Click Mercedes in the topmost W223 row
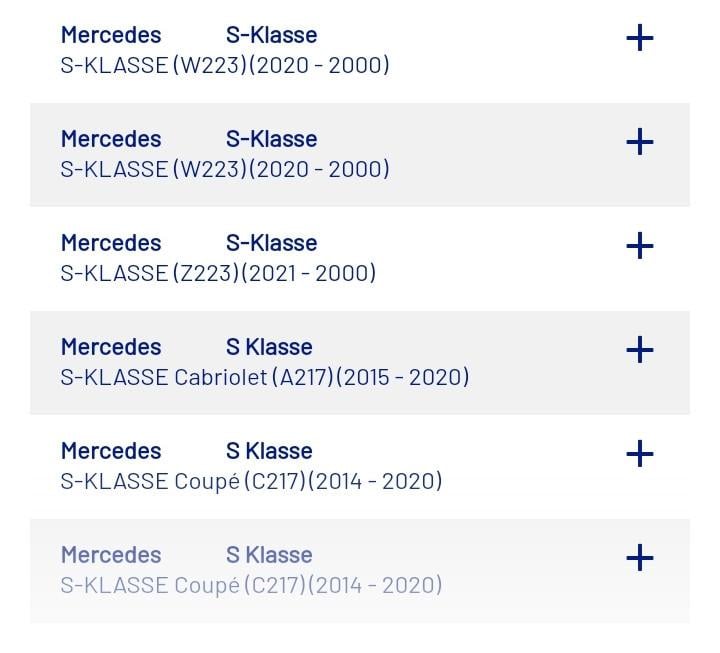 111,35
